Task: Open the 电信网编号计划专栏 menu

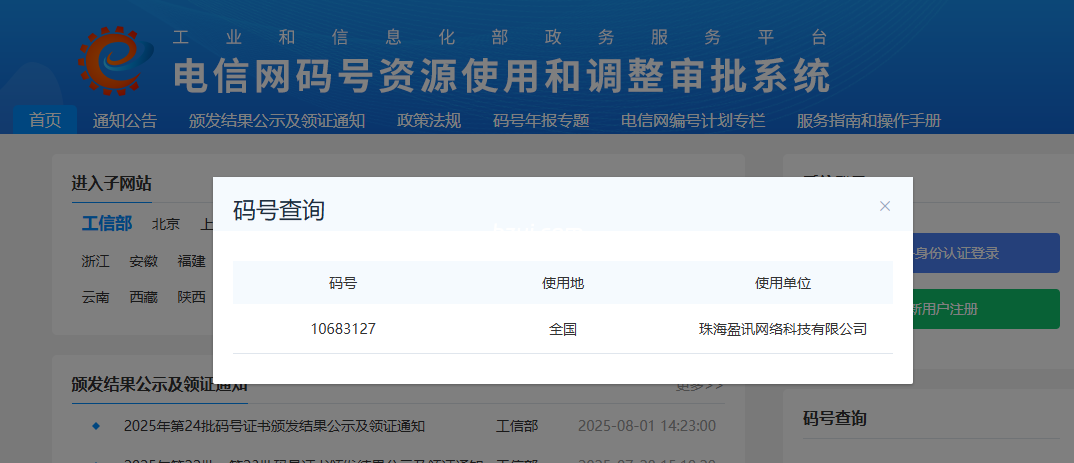Action: [x=693, y=121]
